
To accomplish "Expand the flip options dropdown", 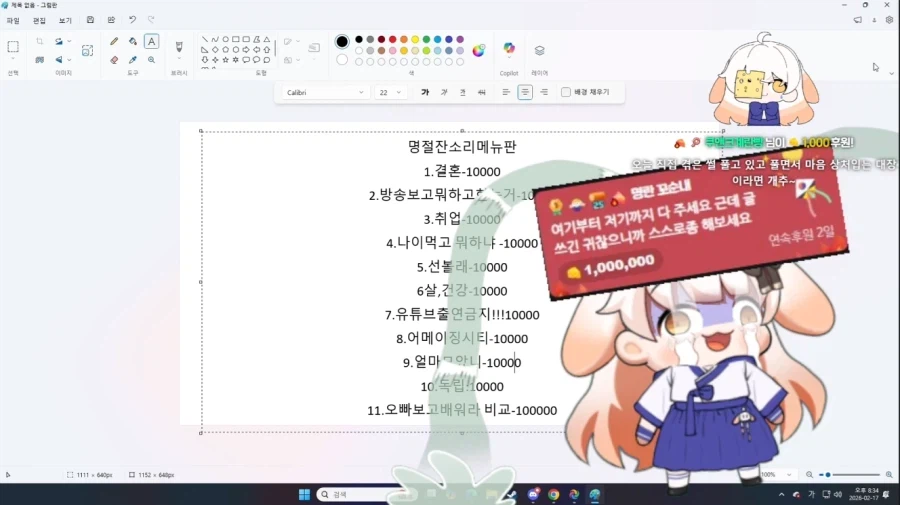I will [x=69, y=60].
